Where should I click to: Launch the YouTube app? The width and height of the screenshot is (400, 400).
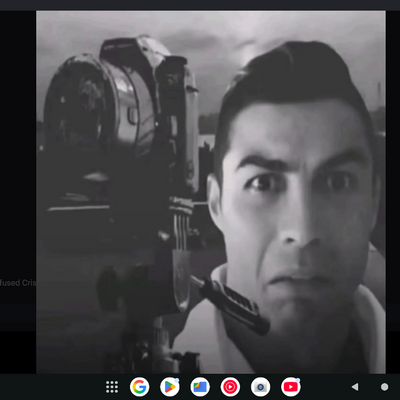(x=291, y=387)
